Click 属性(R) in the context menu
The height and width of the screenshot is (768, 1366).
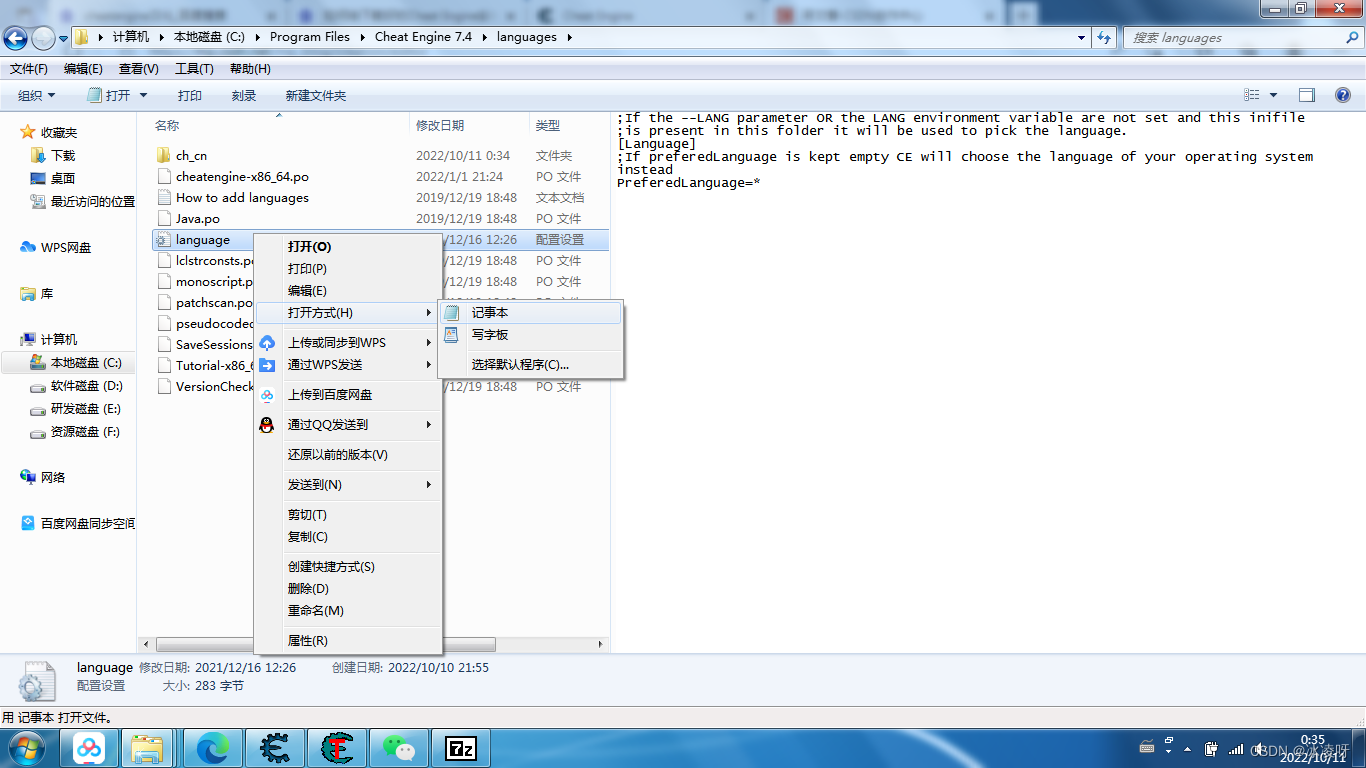click(348, 641)
